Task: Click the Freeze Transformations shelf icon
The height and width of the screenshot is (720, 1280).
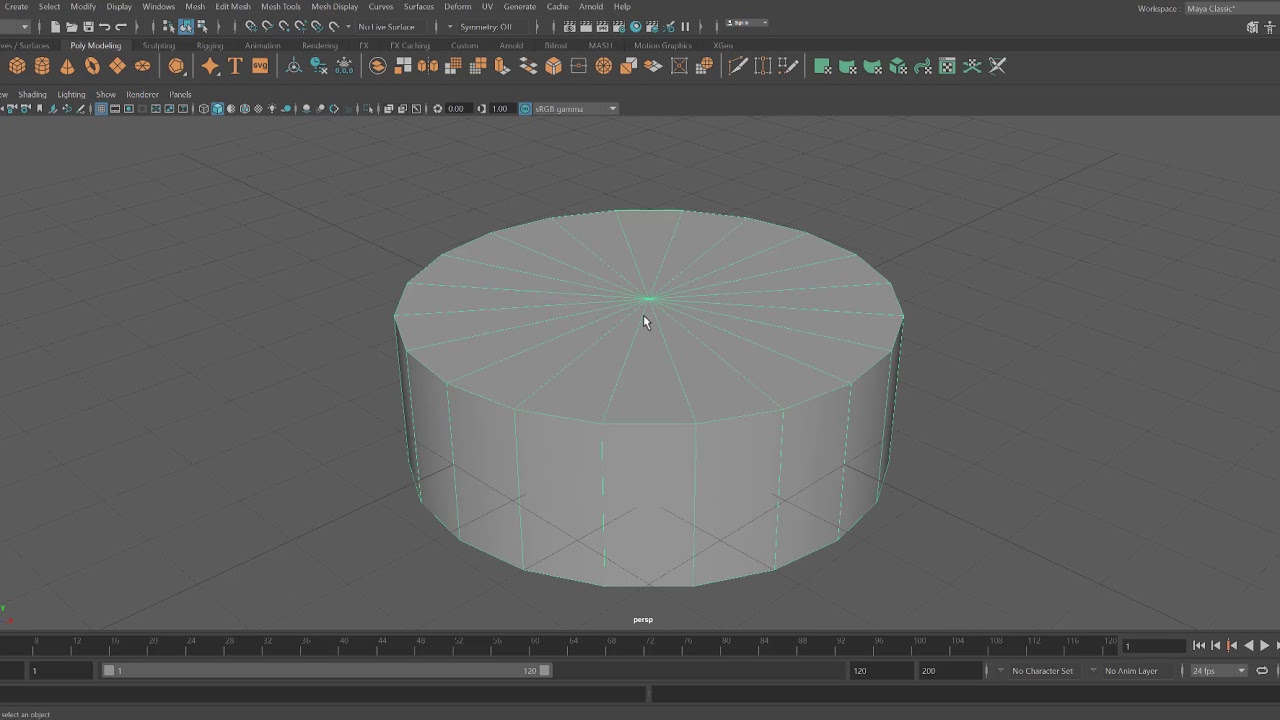Action: (x=344, y=66)
